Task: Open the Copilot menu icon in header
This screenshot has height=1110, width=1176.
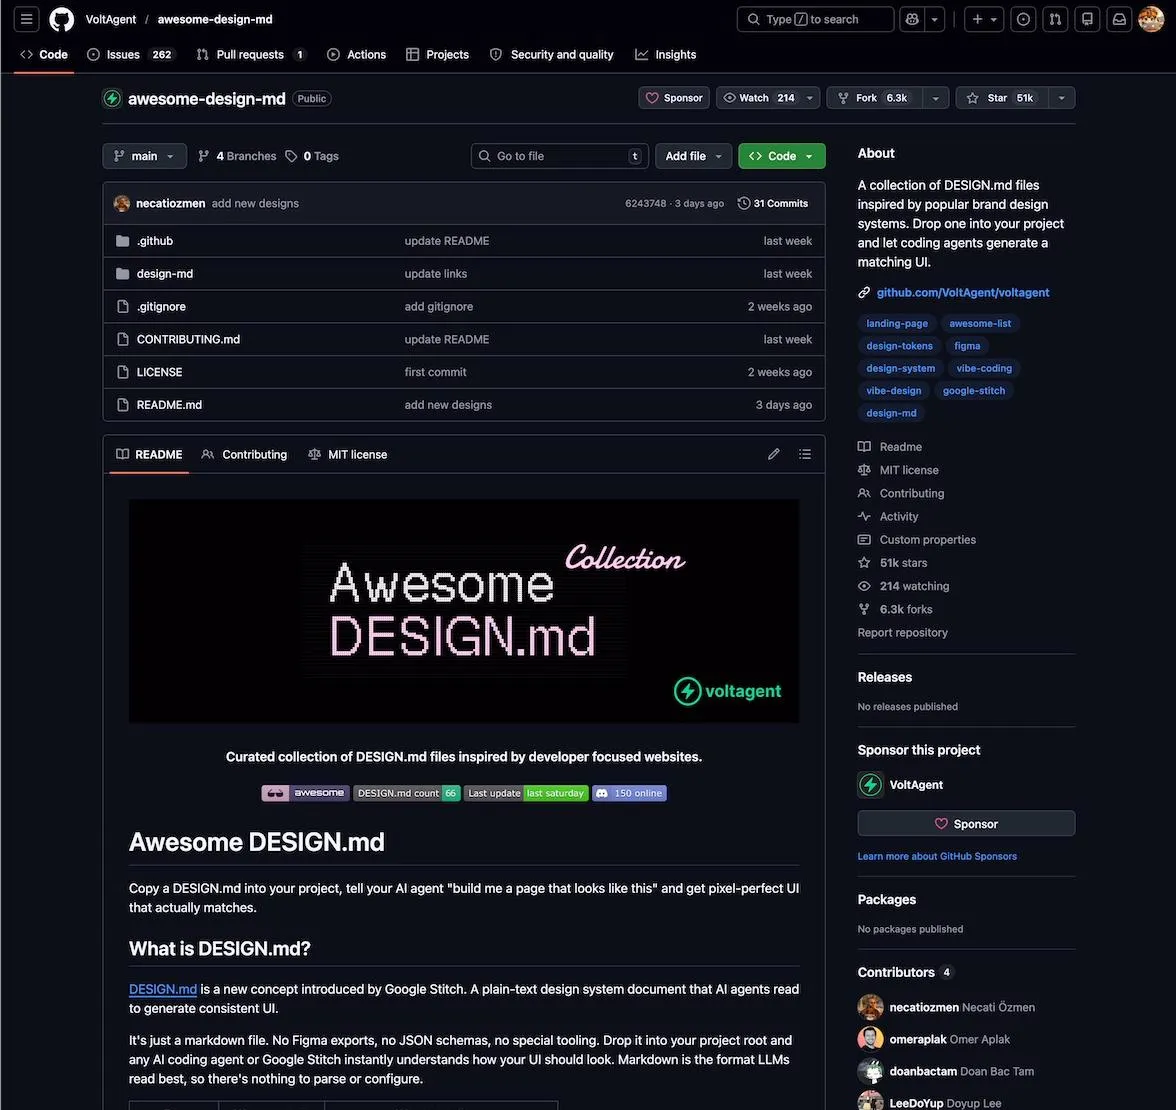Action: point(910,18)
